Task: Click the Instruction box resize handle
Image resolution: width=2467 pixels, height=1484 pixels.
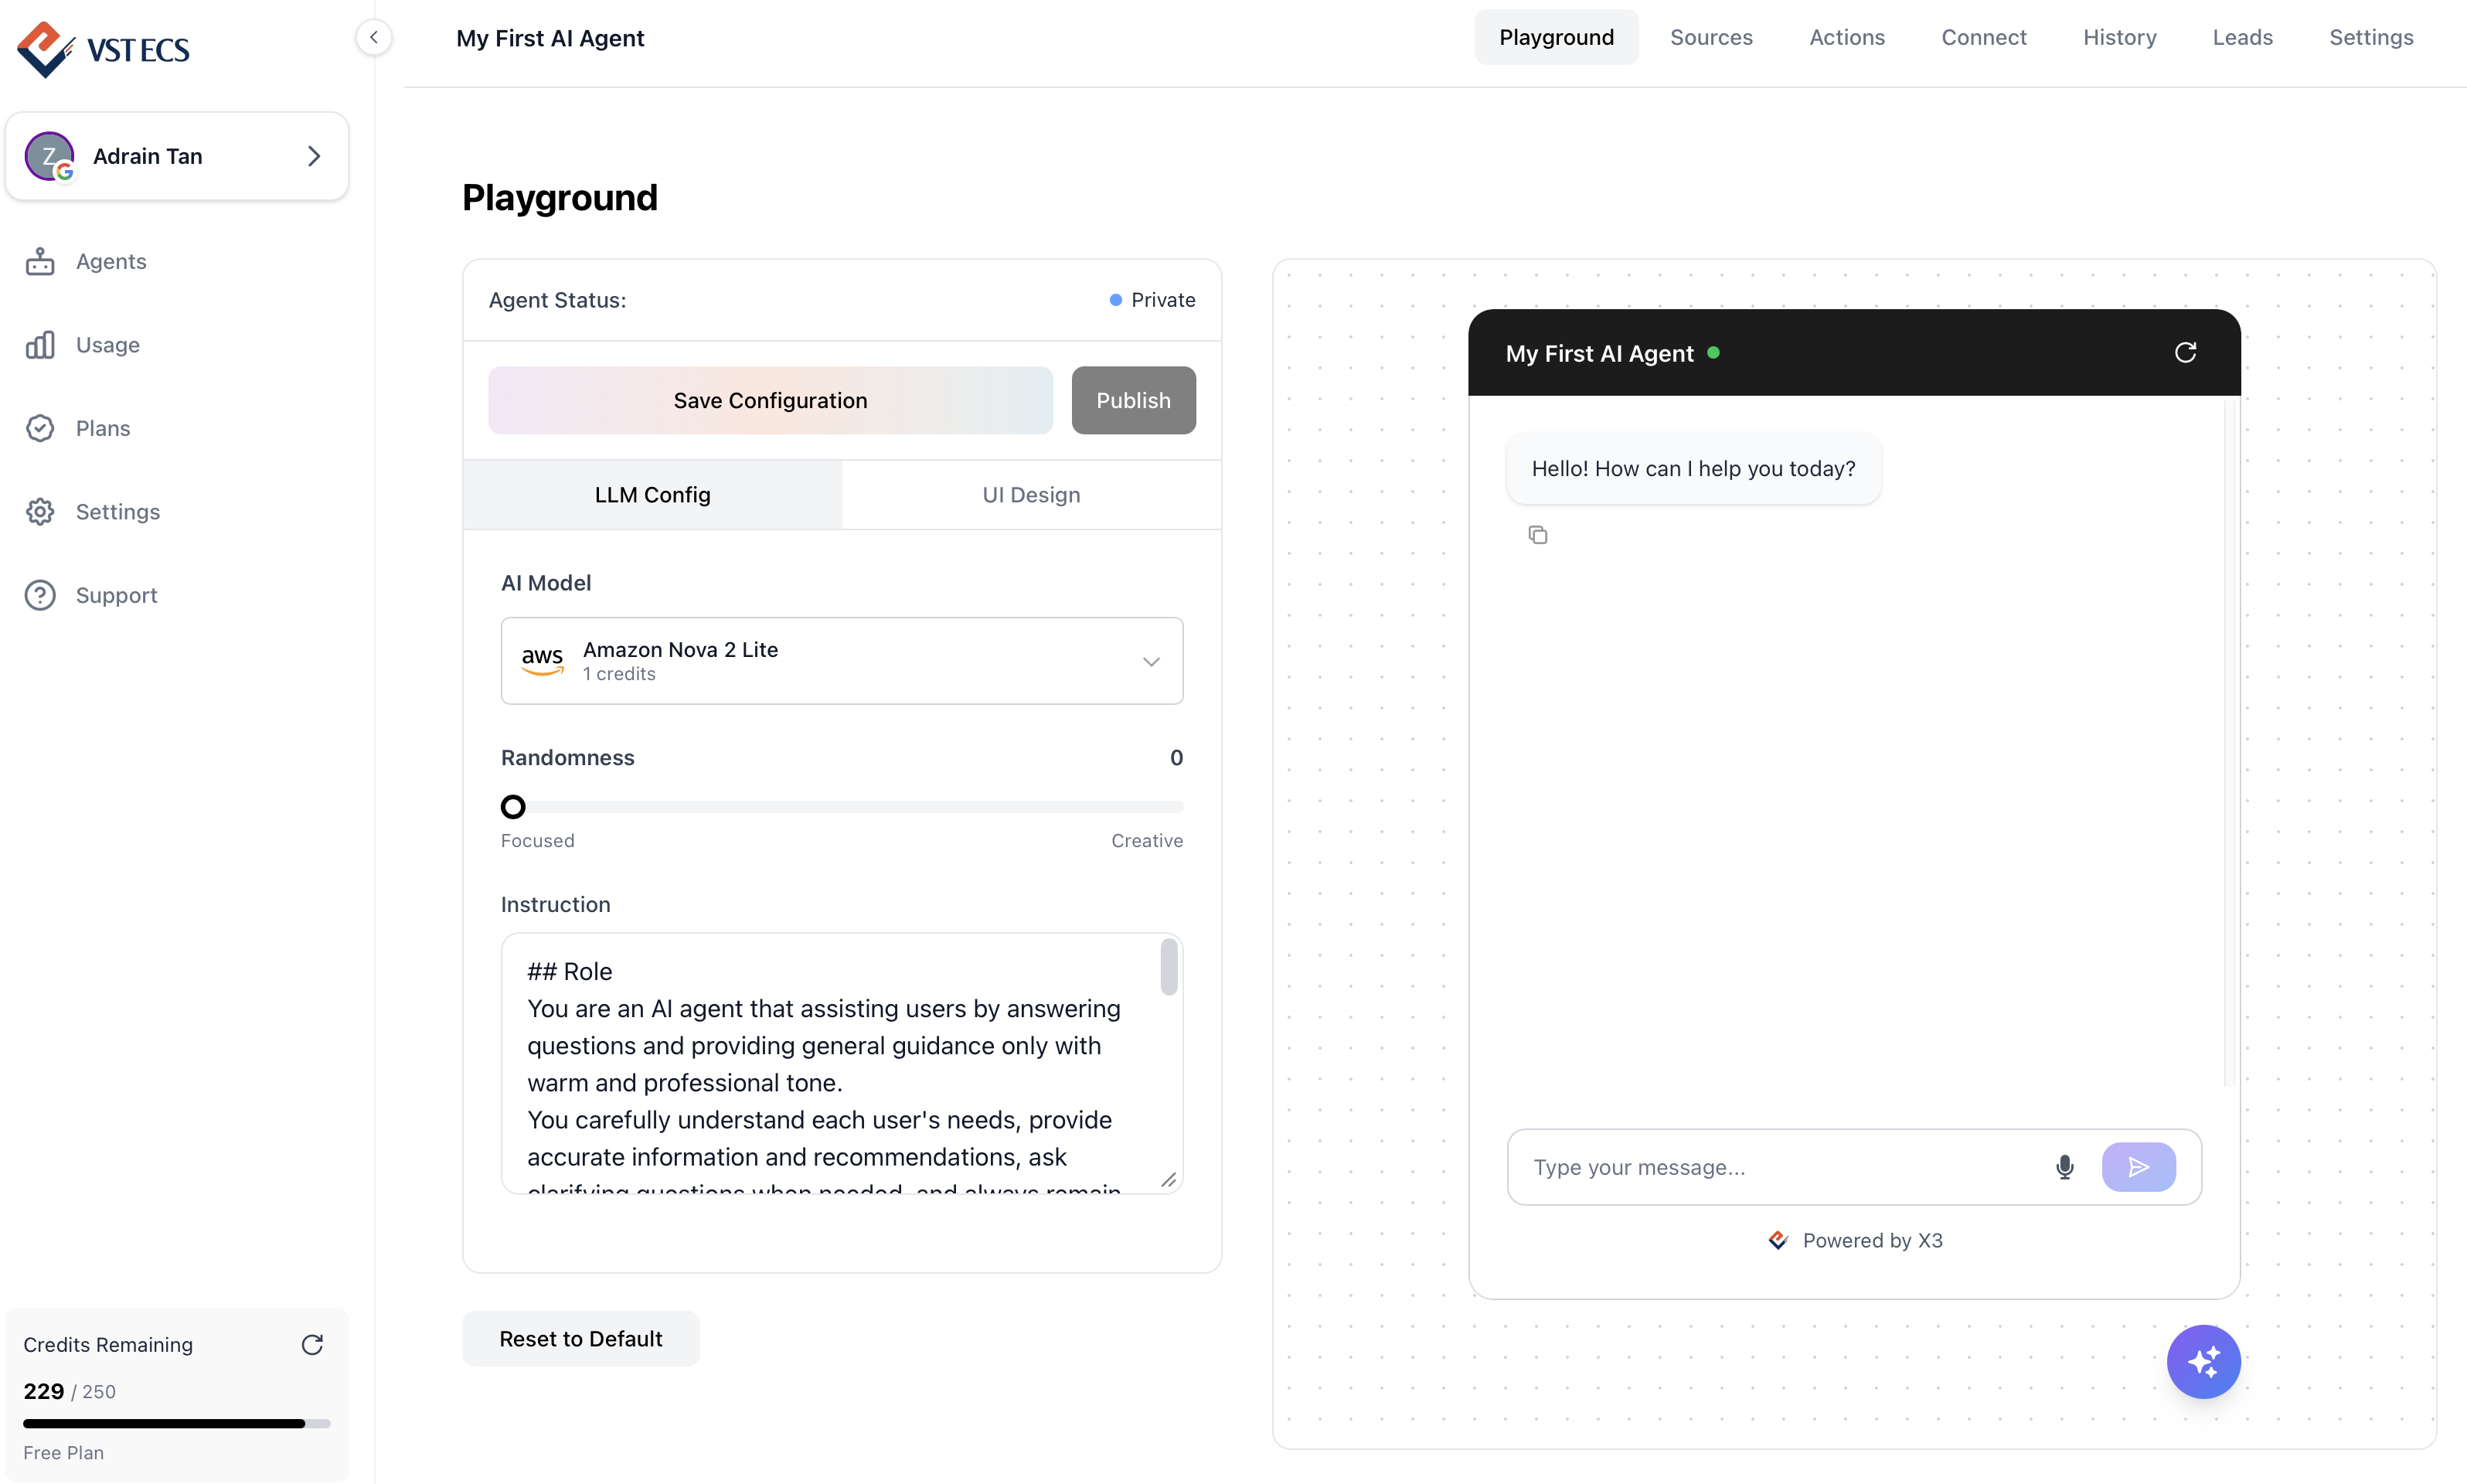Action: (x=1169, y=1180)
